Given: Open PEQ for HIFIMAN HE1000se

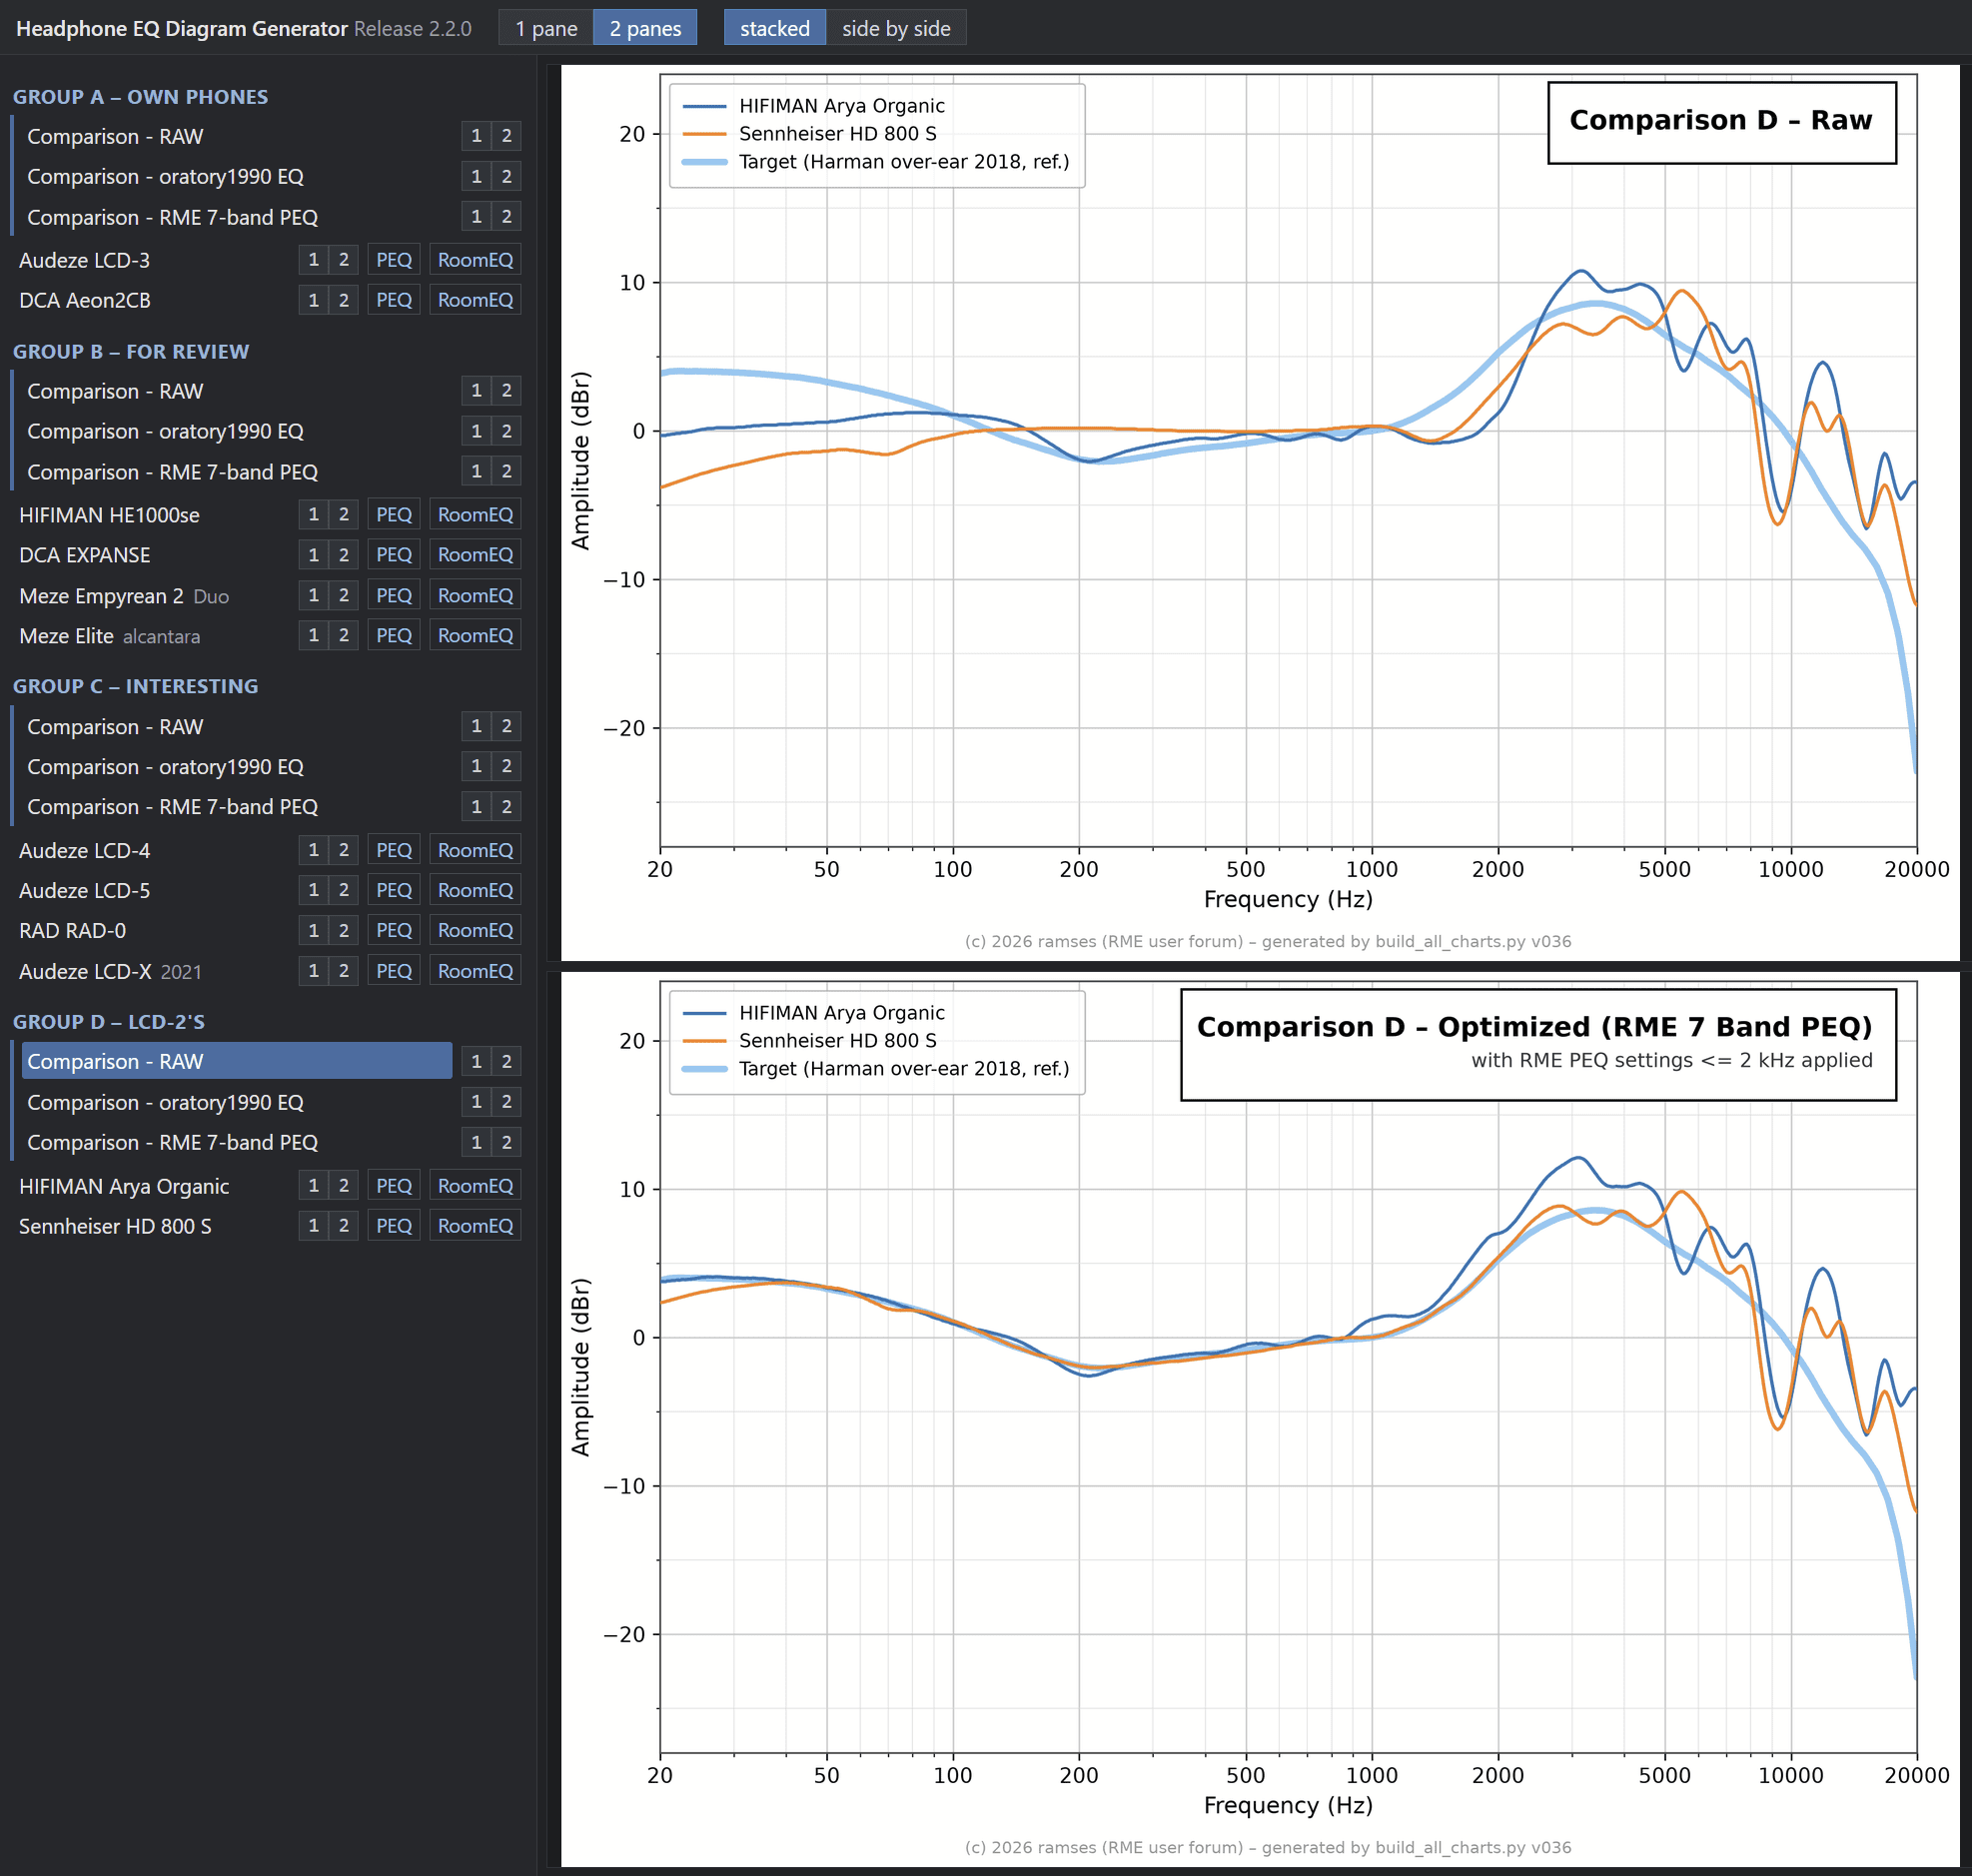Looking at the screenshot, I should coord(394,515).
